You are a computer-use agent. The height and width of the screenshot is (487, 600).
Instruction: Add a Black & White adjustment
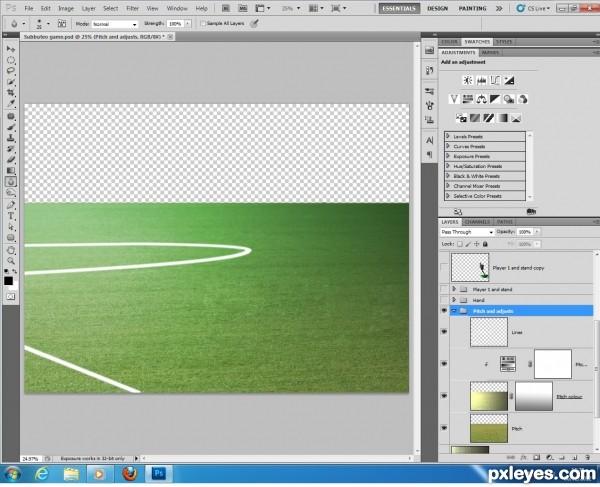(x=495, y=99)
